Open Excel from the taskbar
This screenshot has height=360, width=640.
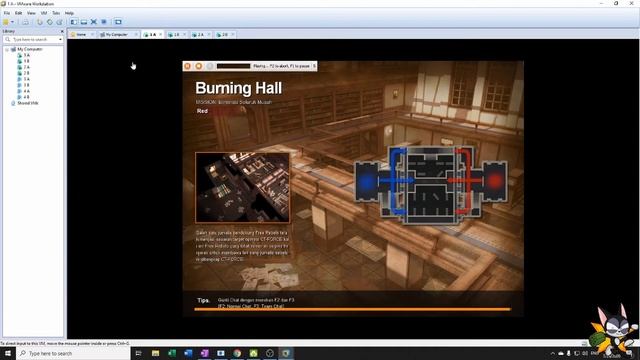click(172, 353)
